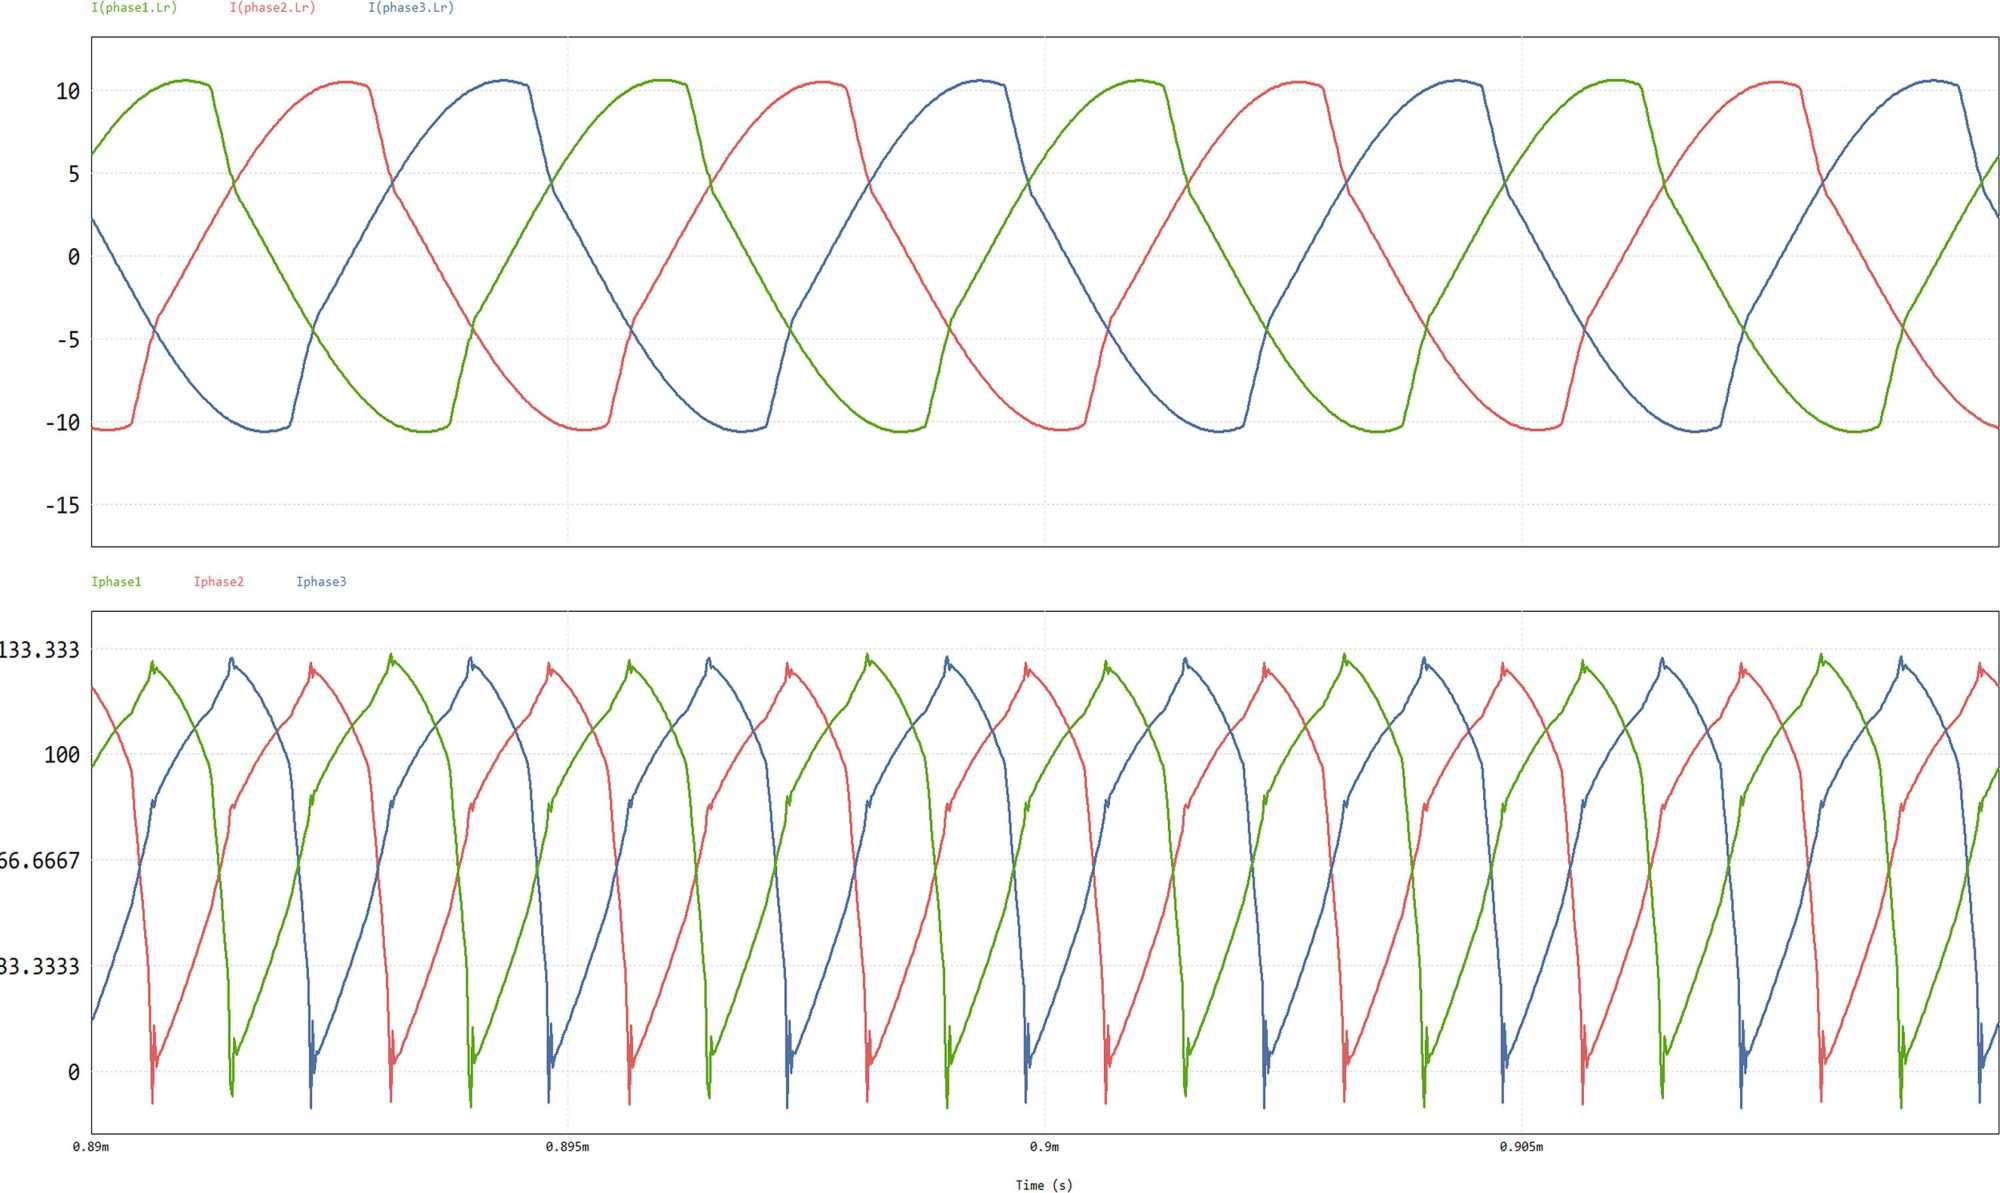Click the 0.895m time axis label

567,1147
